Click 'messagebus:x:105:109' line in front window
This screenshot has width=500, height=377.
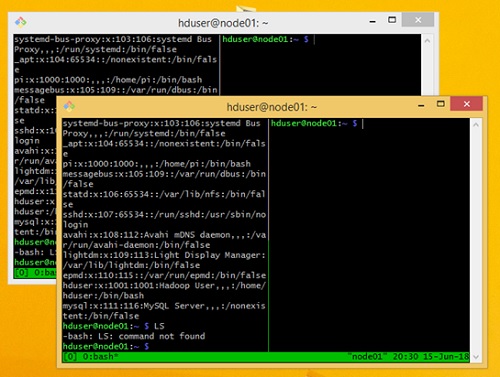[x=164, y=174]
